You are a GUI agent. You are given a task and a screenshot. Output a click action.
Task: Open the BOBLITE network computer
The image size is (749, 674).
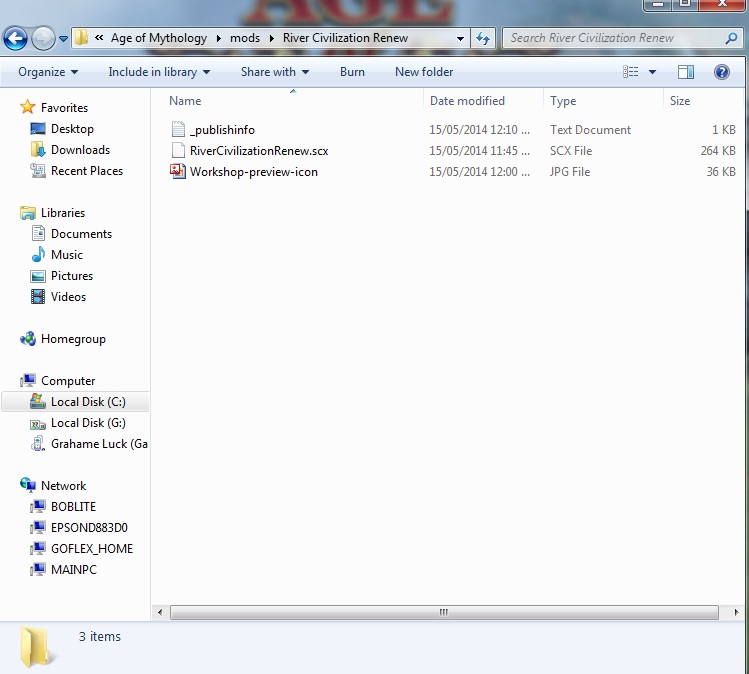[73, 506]
